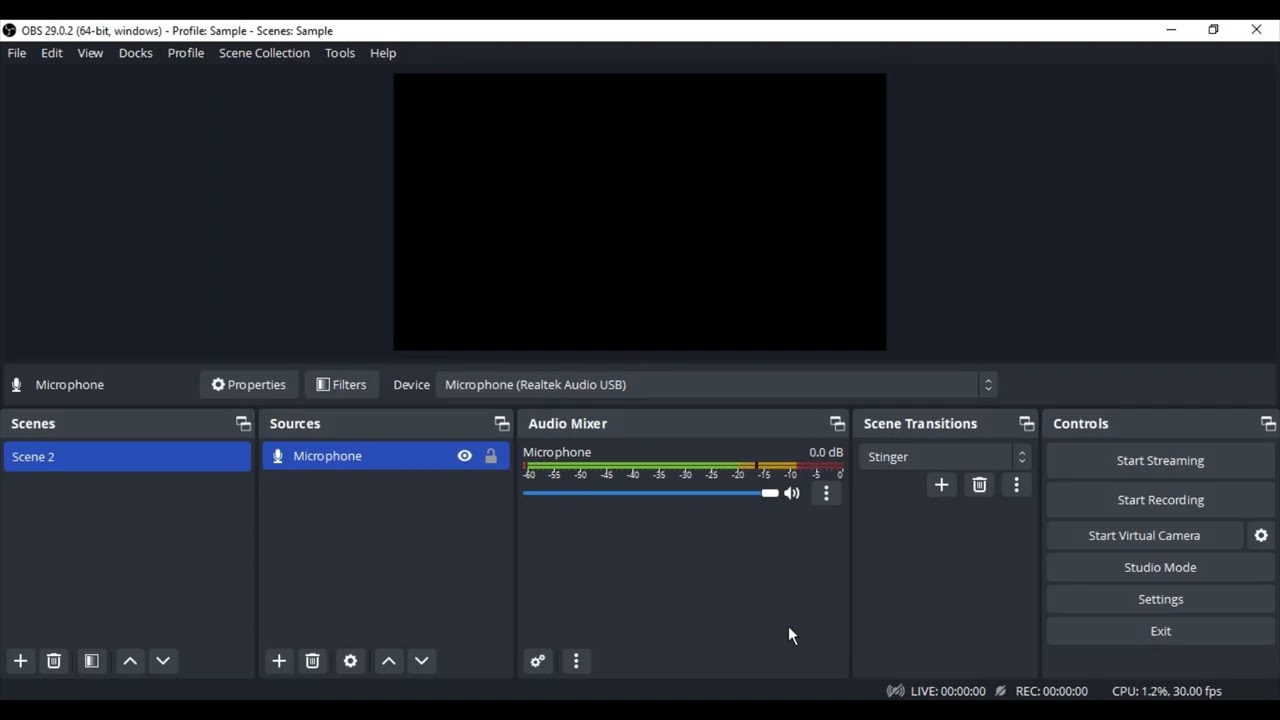This screenshot has height=720, width=1280.
Task: Open the Docks menu
Action: point(136,53)
